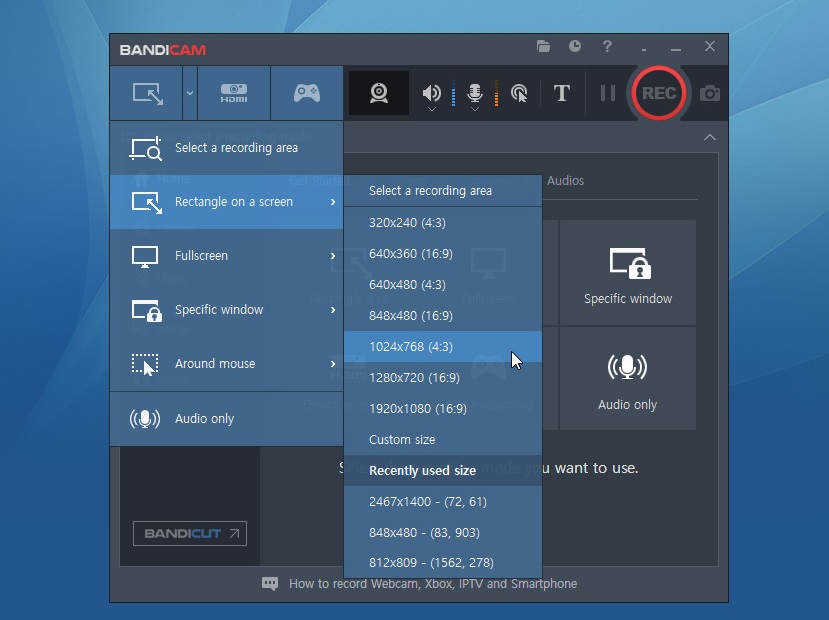This screenshot has width=829, height=620.
Task: Minimize to tray with the small dash button
Action: tap(643, 49)
